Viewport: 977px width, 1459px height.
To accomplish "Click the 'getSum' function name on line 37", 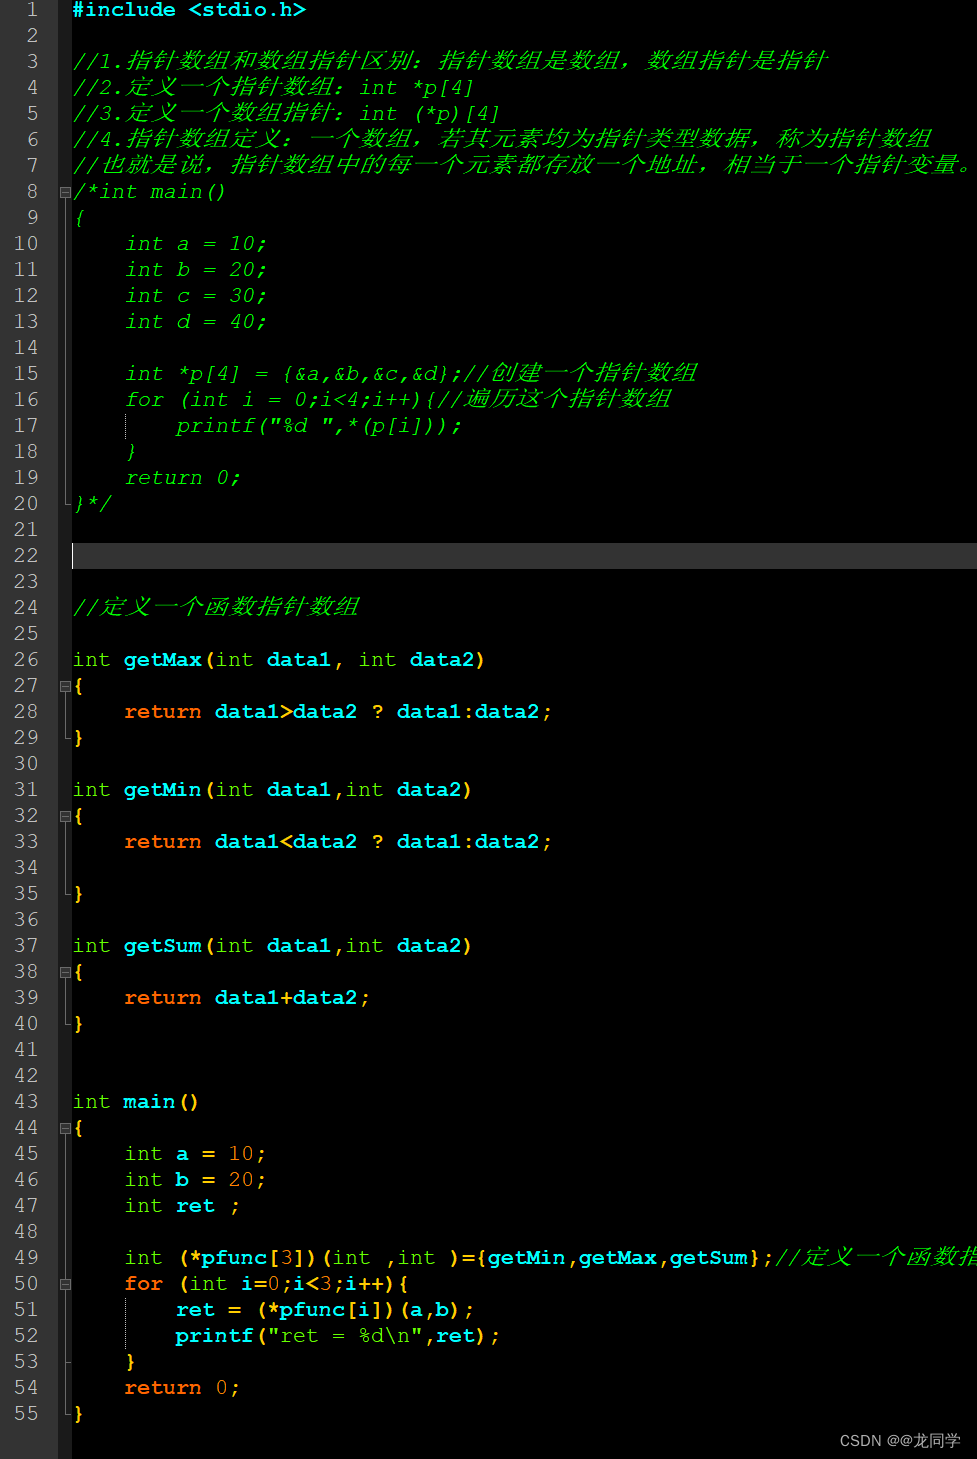I will point(163,946).
